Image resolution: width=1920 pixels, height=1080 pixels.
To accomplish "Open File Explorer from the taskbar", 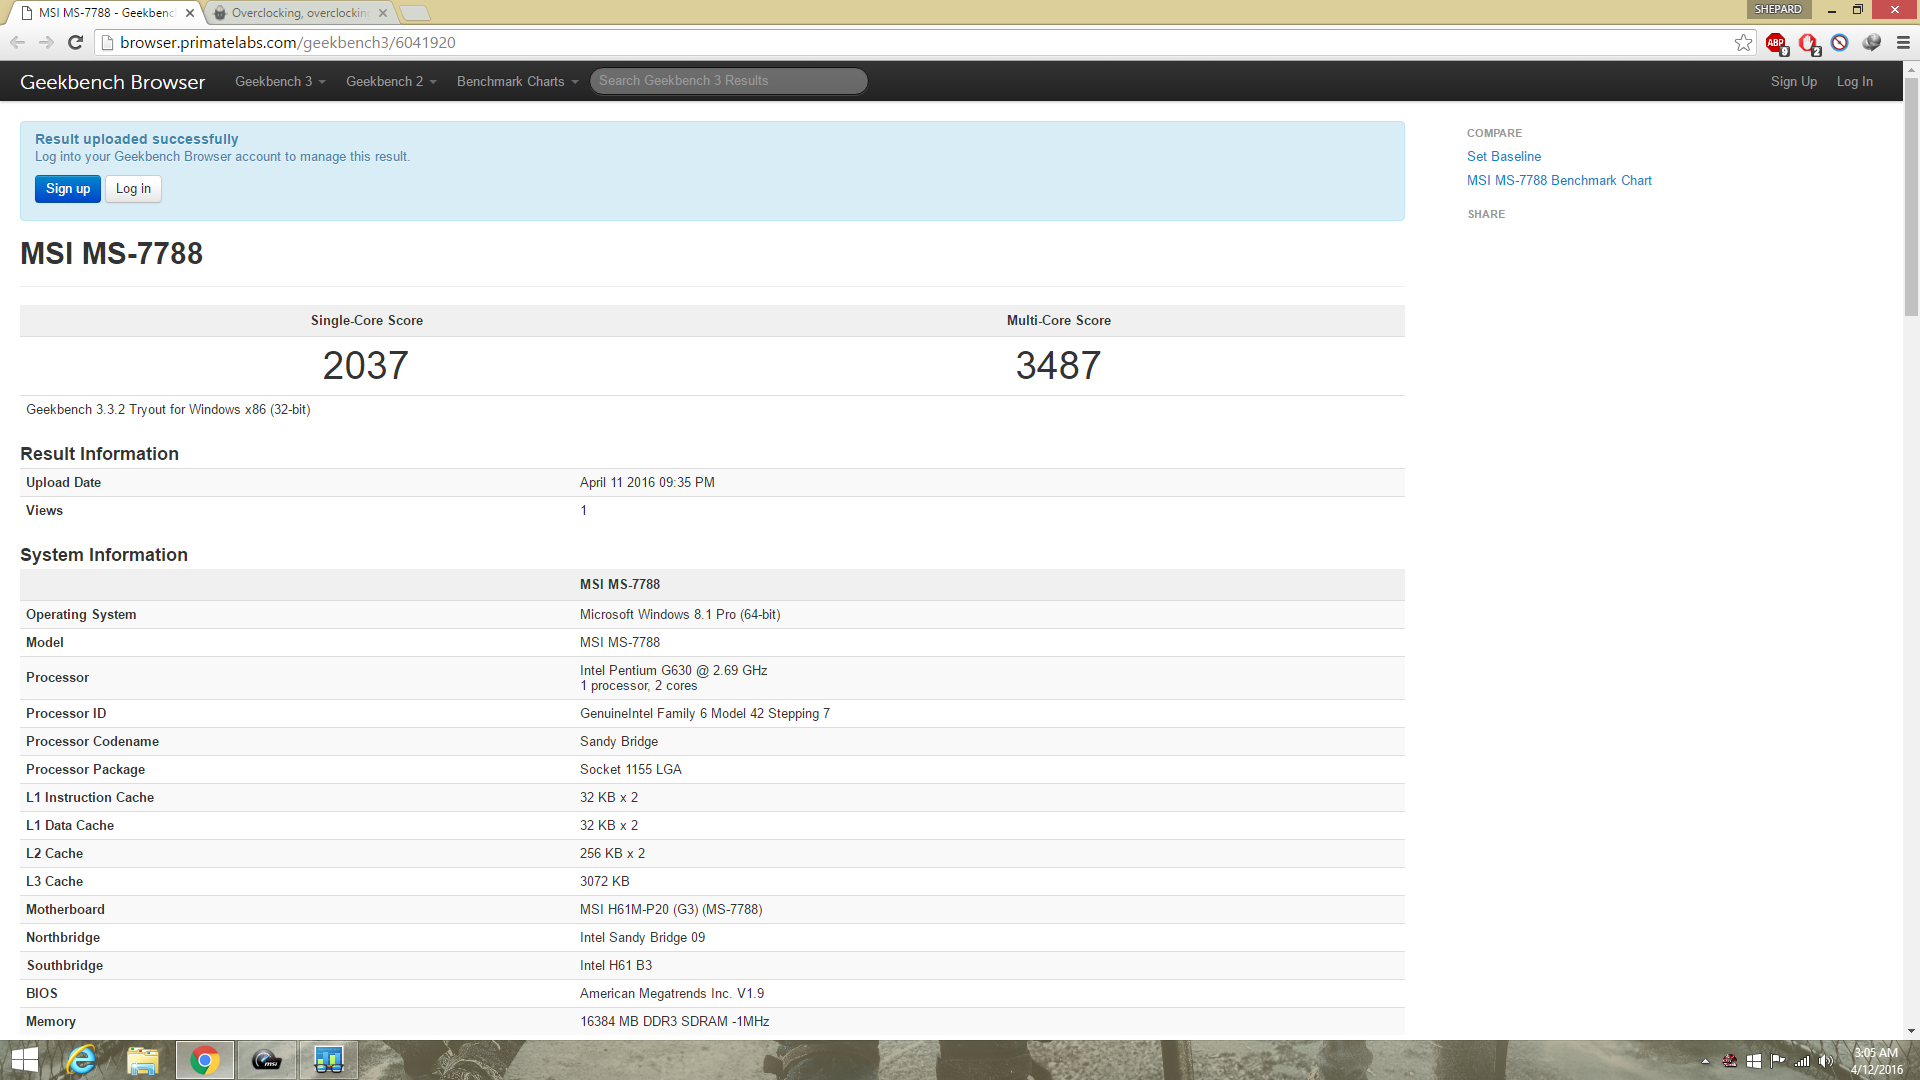I will click(x=143, y=1060).
